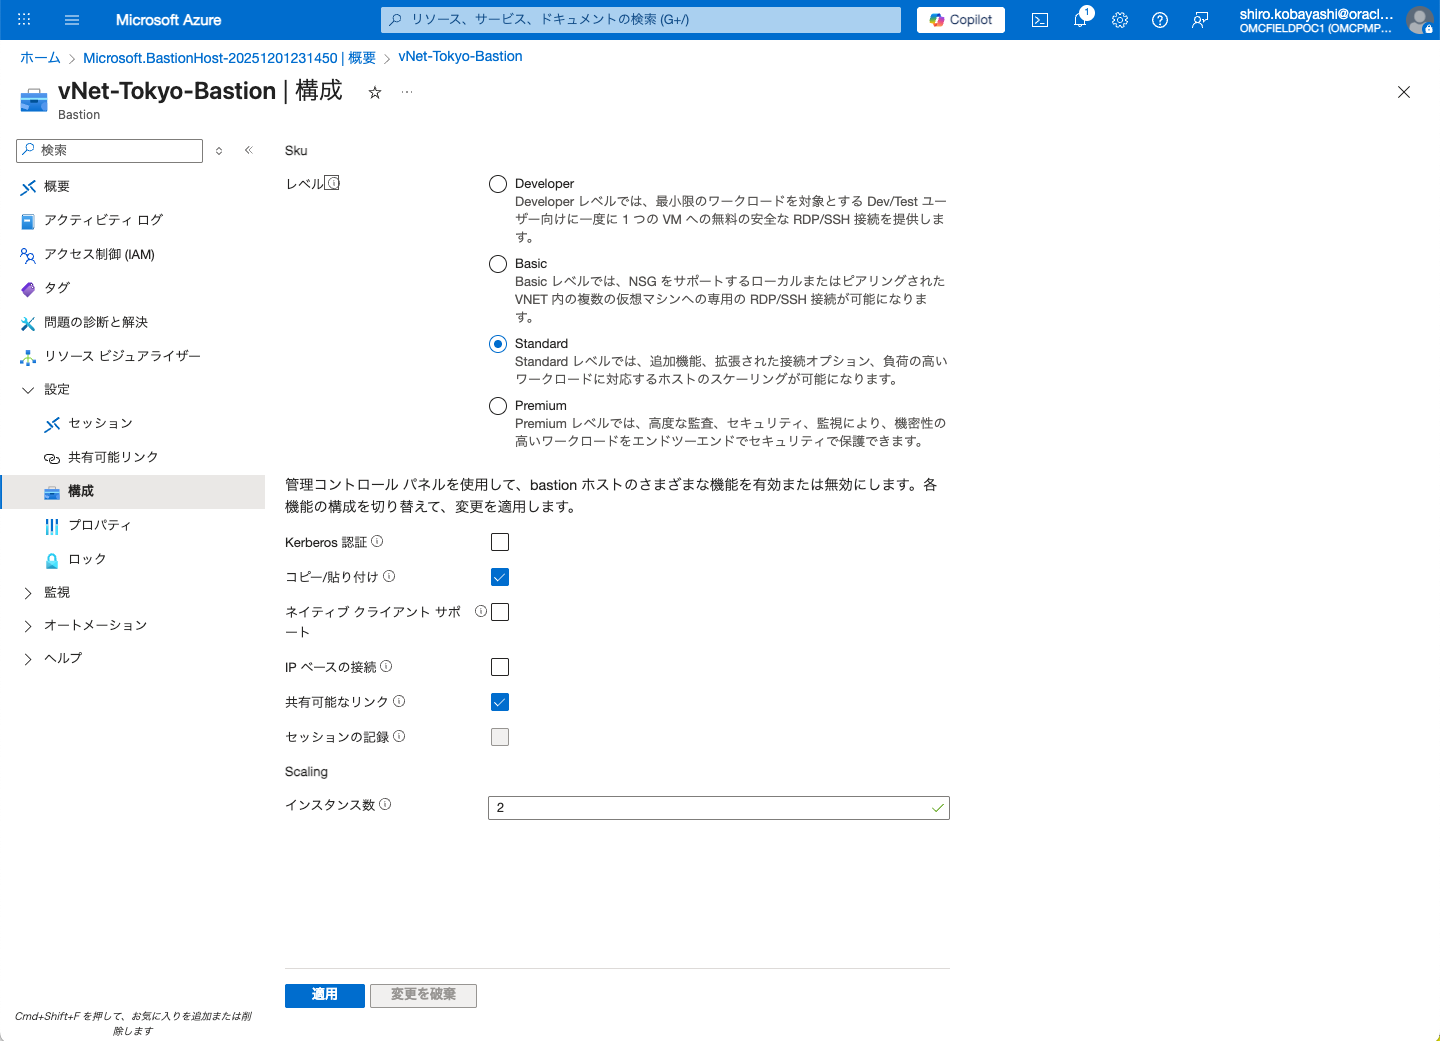The width and height of the screenshot is (1440, 1041).
Task: Collapse the sidebar with the double-chevron icon
Action: click(x=248, y=149)
